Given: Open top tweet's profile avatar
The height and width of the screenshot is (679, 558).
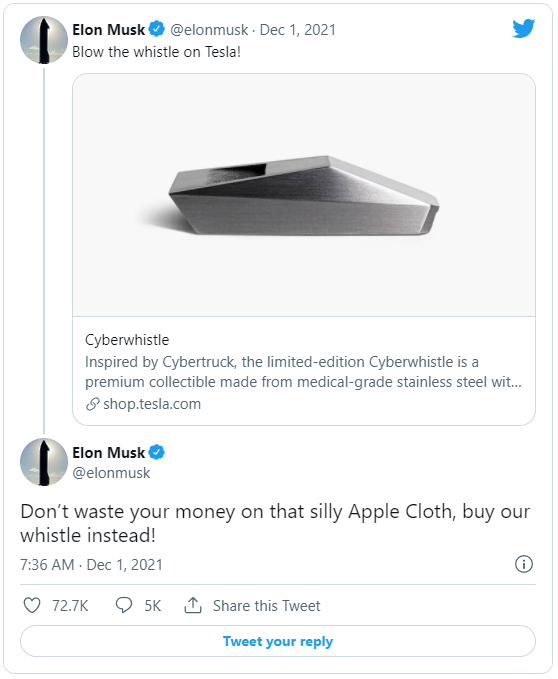Looking at the screenshot, I should (x=44, y=40).
